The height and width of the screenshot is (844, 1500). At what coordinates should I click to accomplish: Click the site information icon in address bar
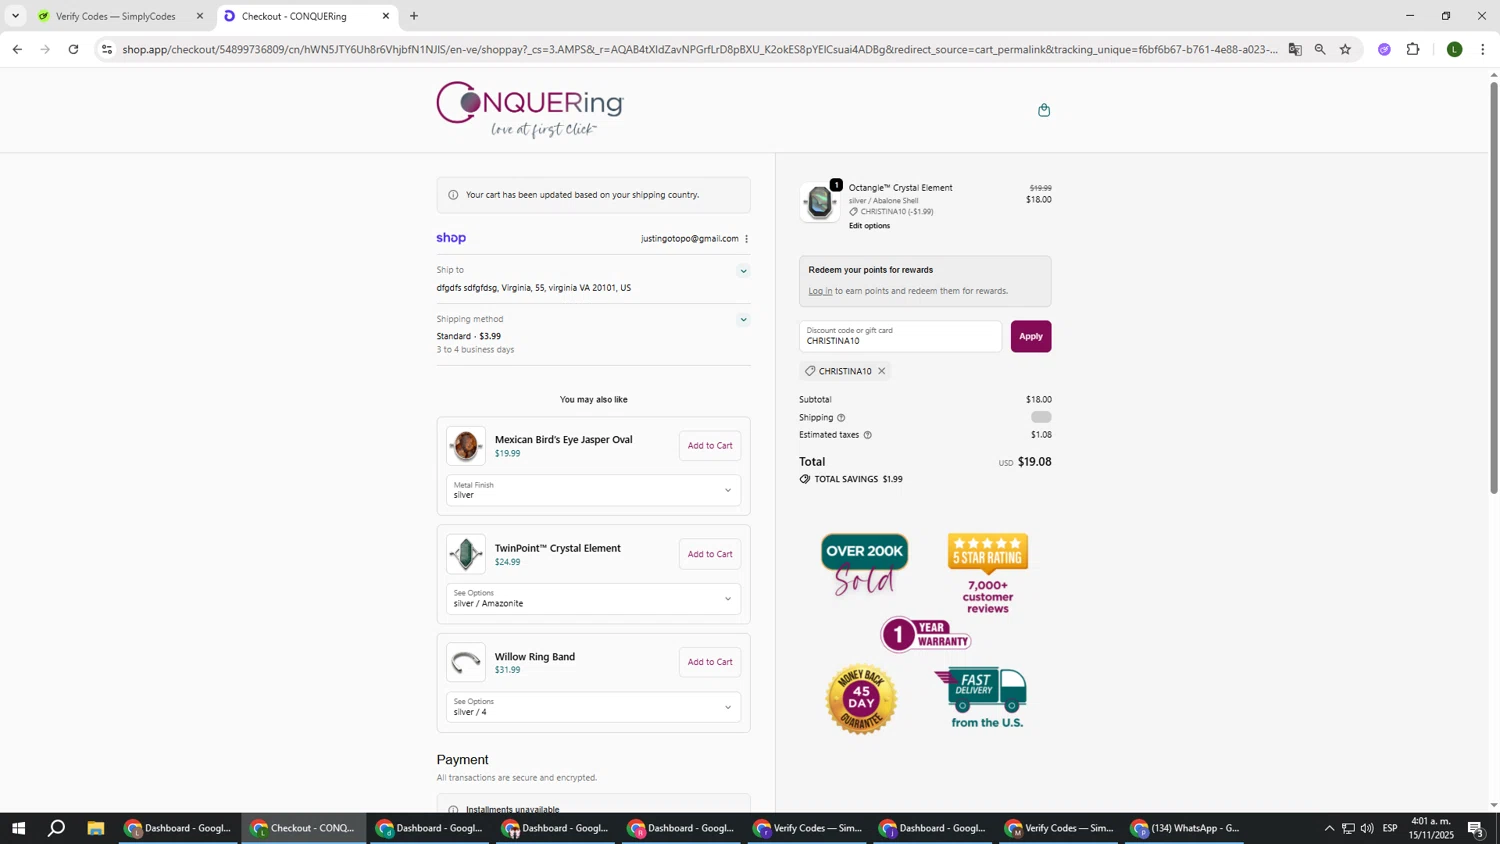107,49
